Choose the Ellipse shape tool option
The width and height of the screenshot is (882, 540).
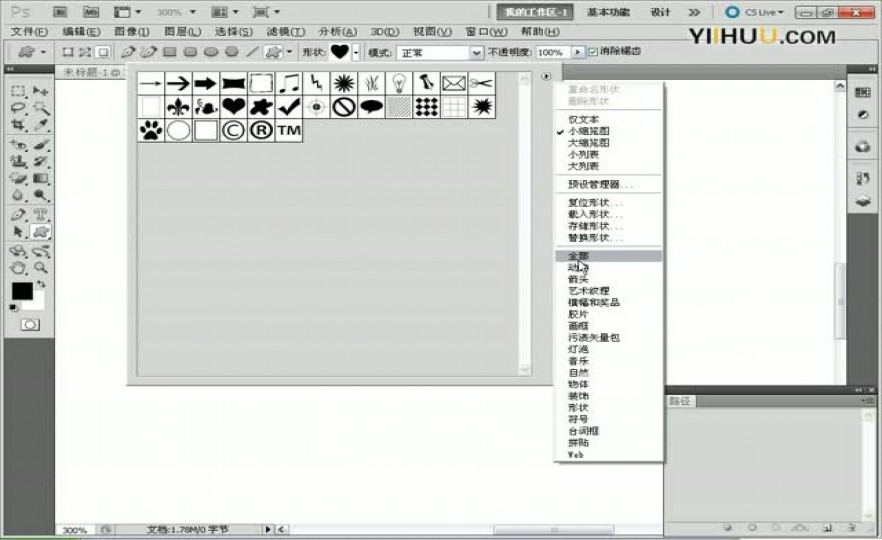211,52
